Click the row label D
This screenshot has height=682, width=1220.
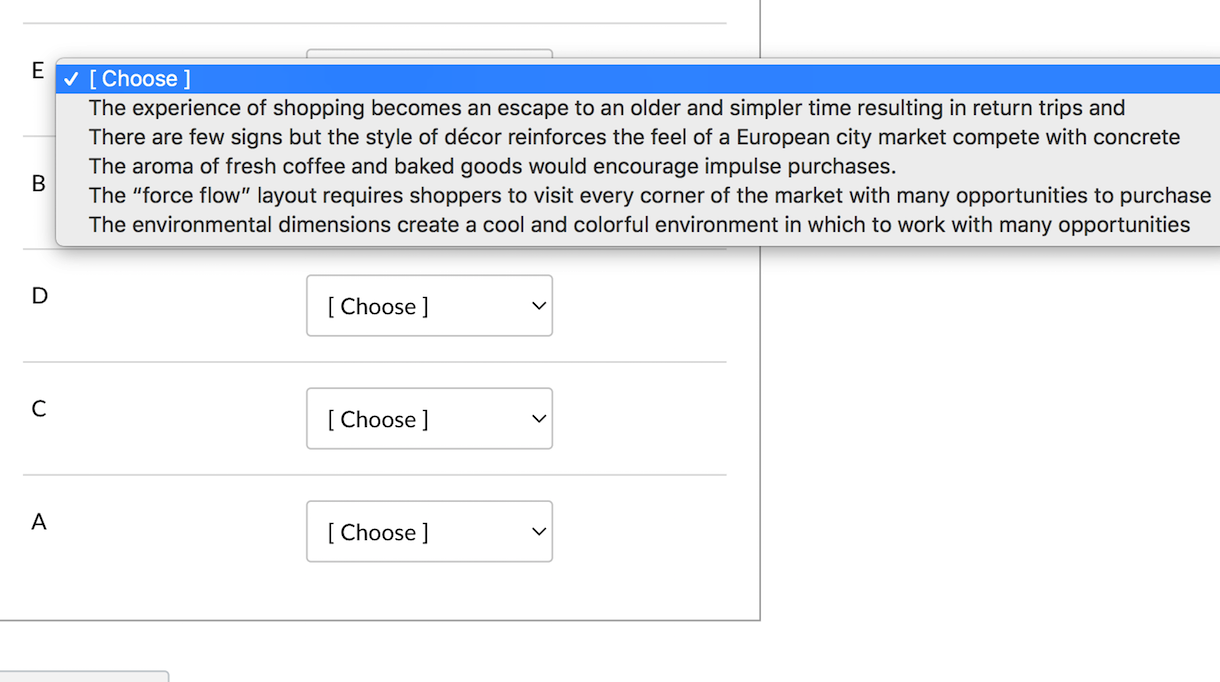coord(37,296)
